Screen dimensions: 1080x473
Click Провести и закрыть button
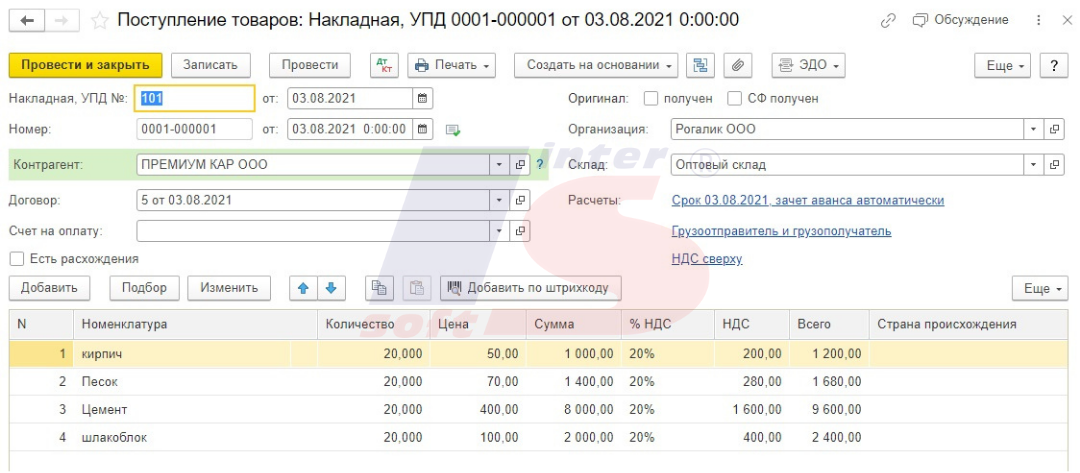[x=85, y=65]
